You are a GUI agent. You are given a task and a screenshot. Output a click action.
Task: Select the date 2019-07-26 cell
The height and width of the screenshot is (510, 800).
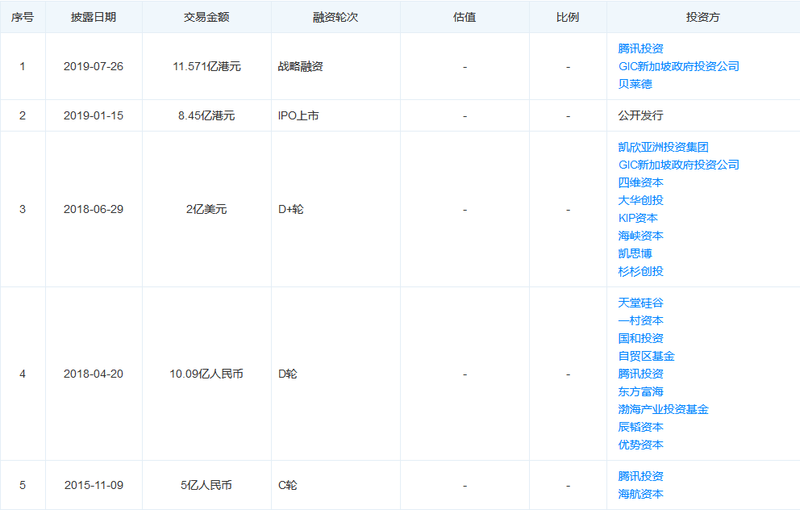pos(93,66)
